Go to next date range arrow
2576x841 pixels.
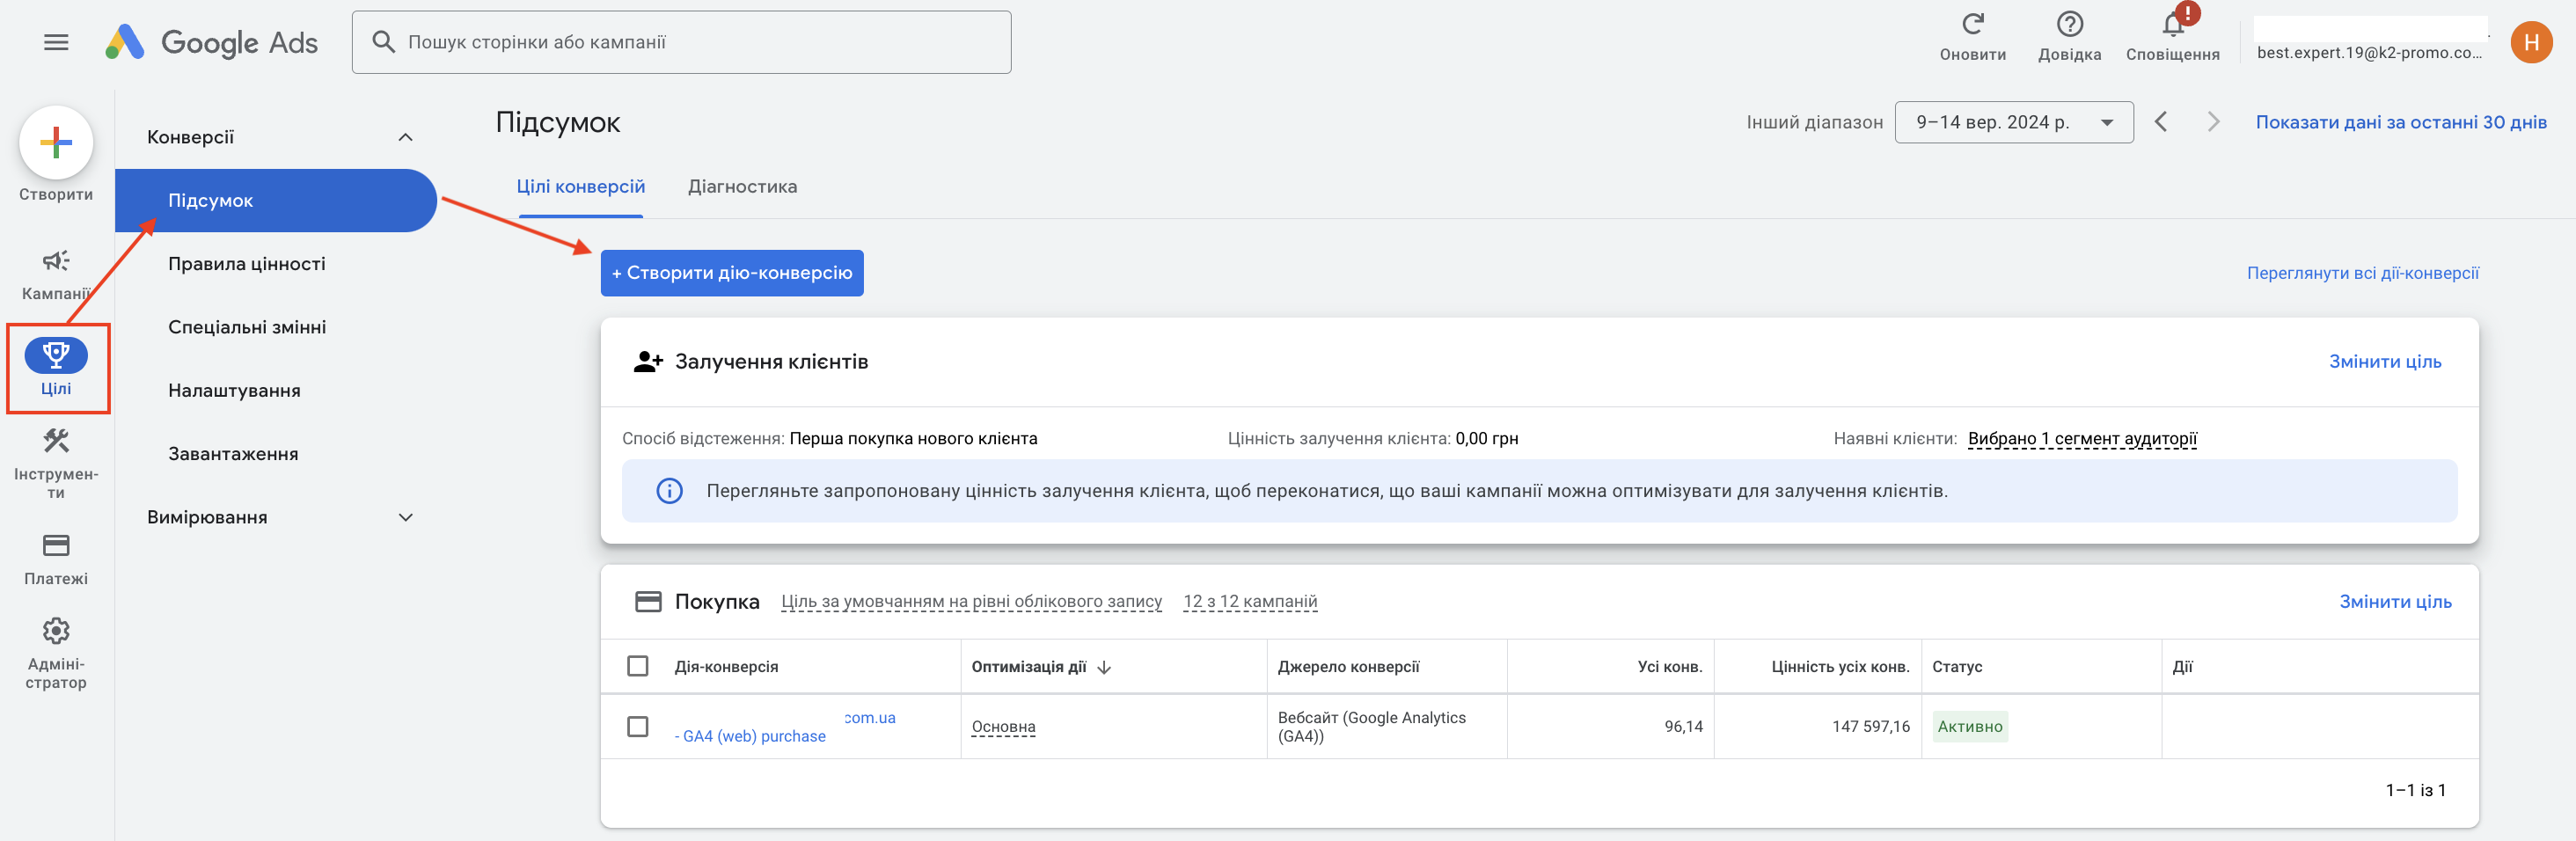(2213, 122)
